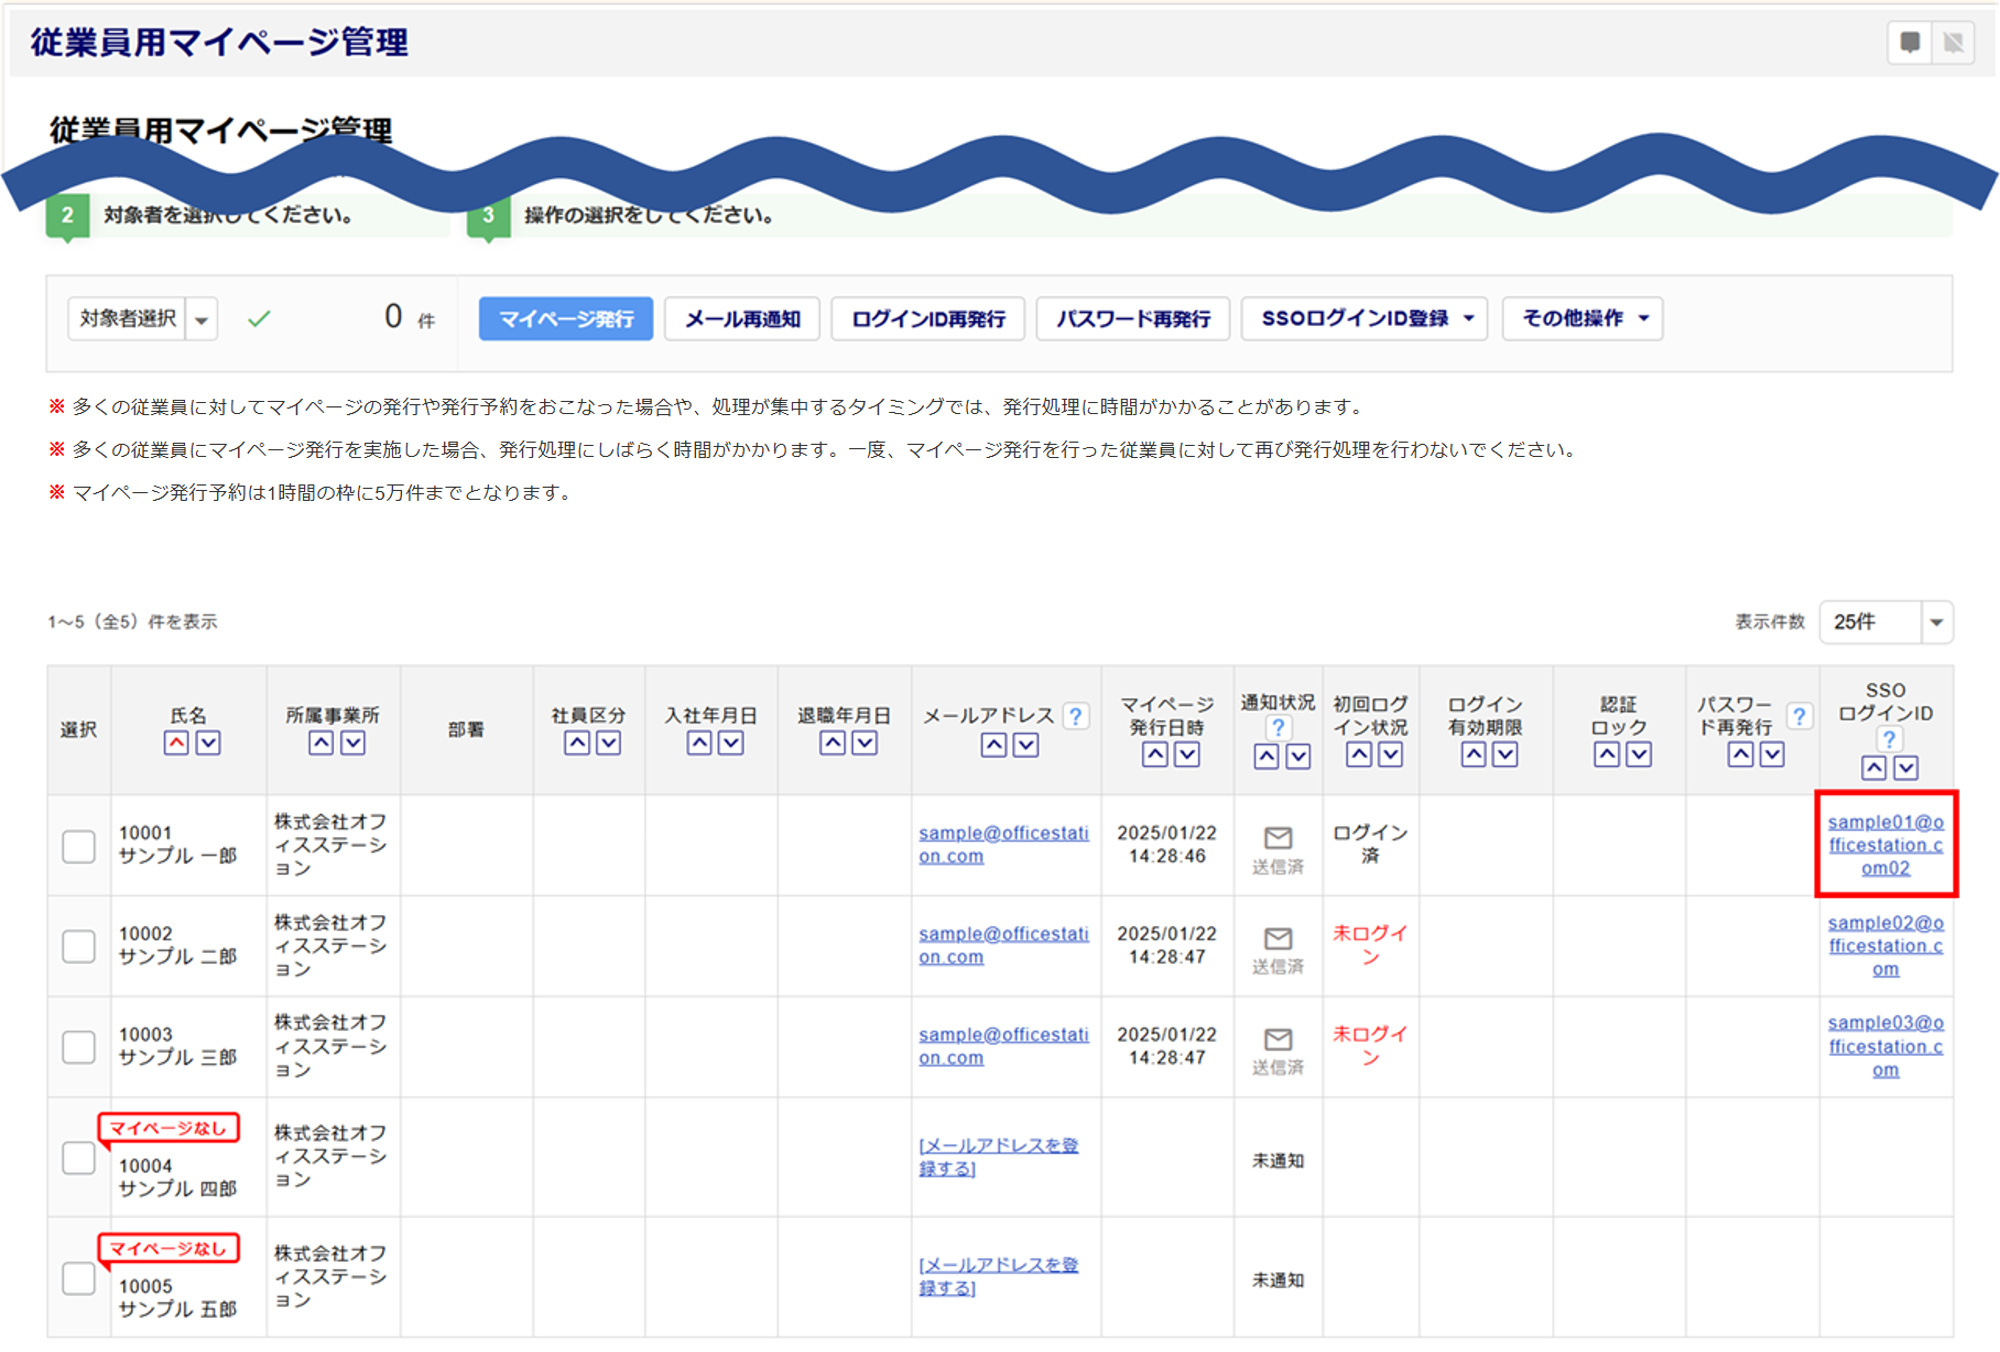Viewport: 2000px width, 1352px height.
Task: Select the checkbox for employee 10003
Action: (x=79, y=1047)
